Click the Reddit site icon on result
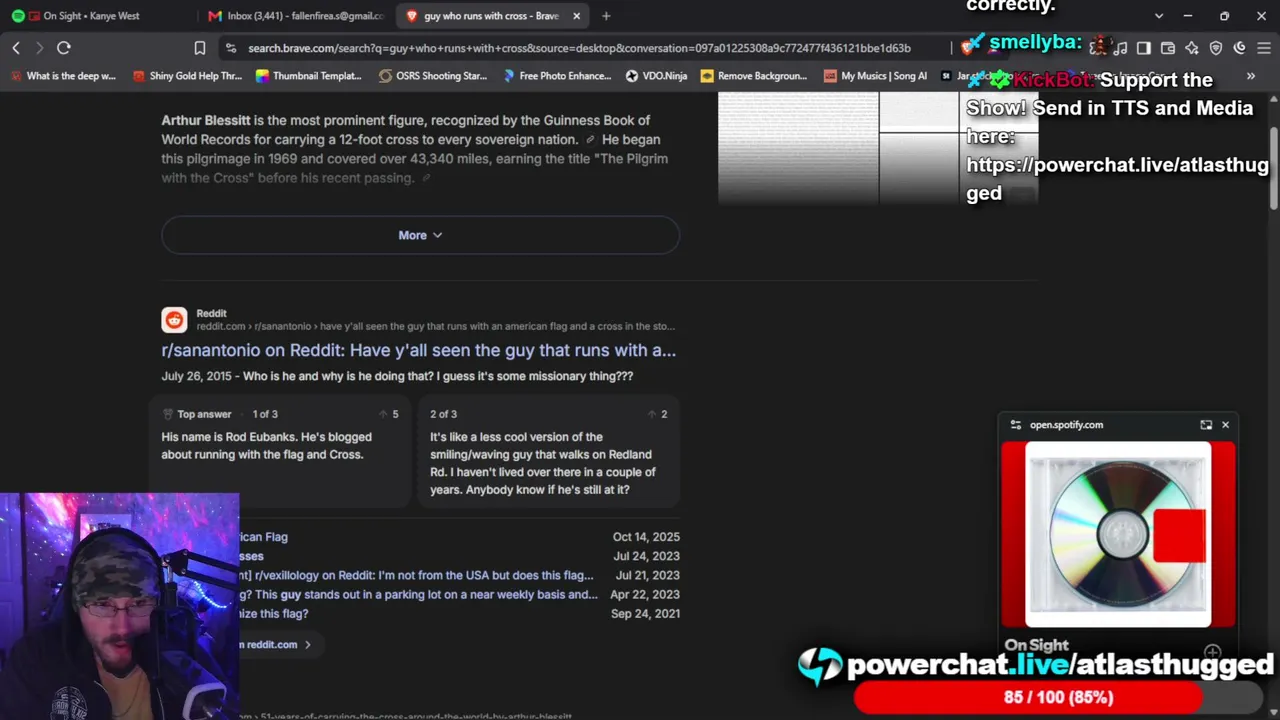Screen dimensions: 1280x720 click(174, 319)
